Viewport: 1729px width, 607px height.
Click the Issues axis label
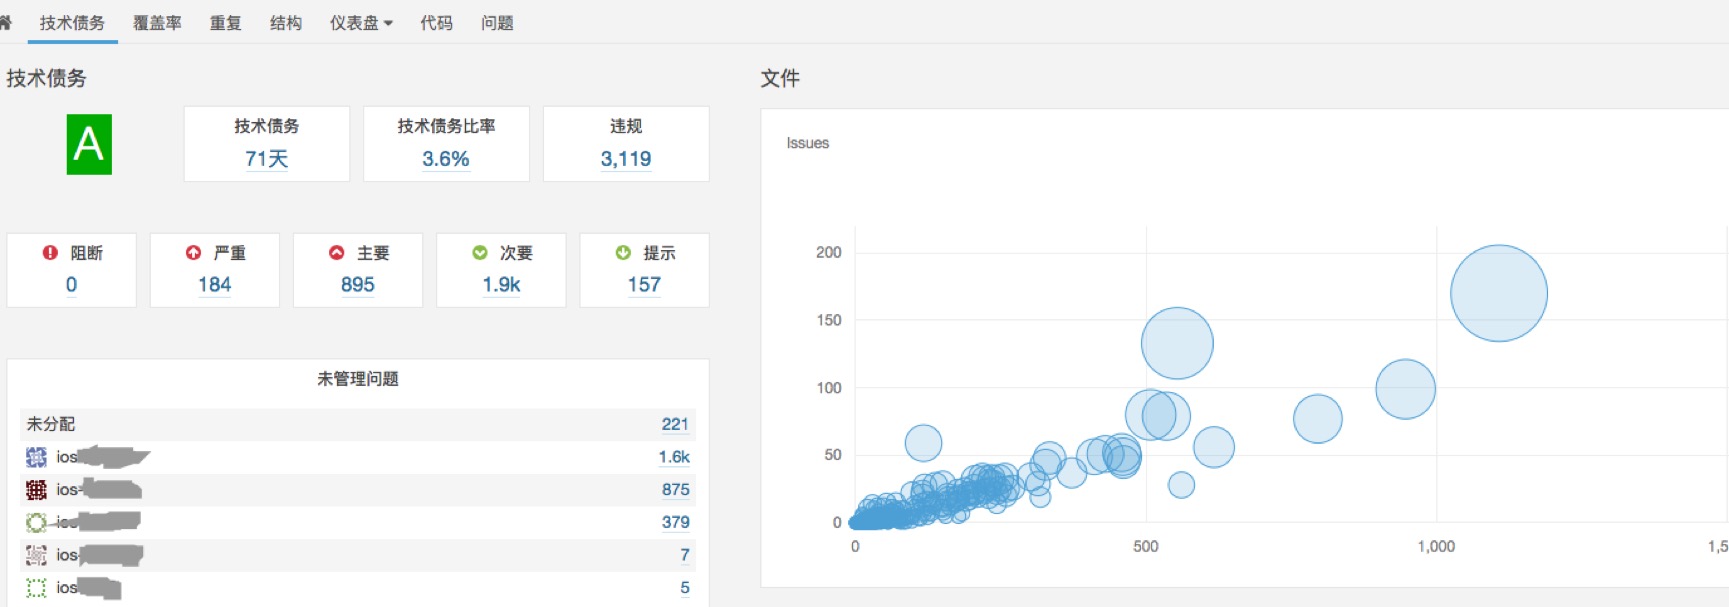[808, 143]
